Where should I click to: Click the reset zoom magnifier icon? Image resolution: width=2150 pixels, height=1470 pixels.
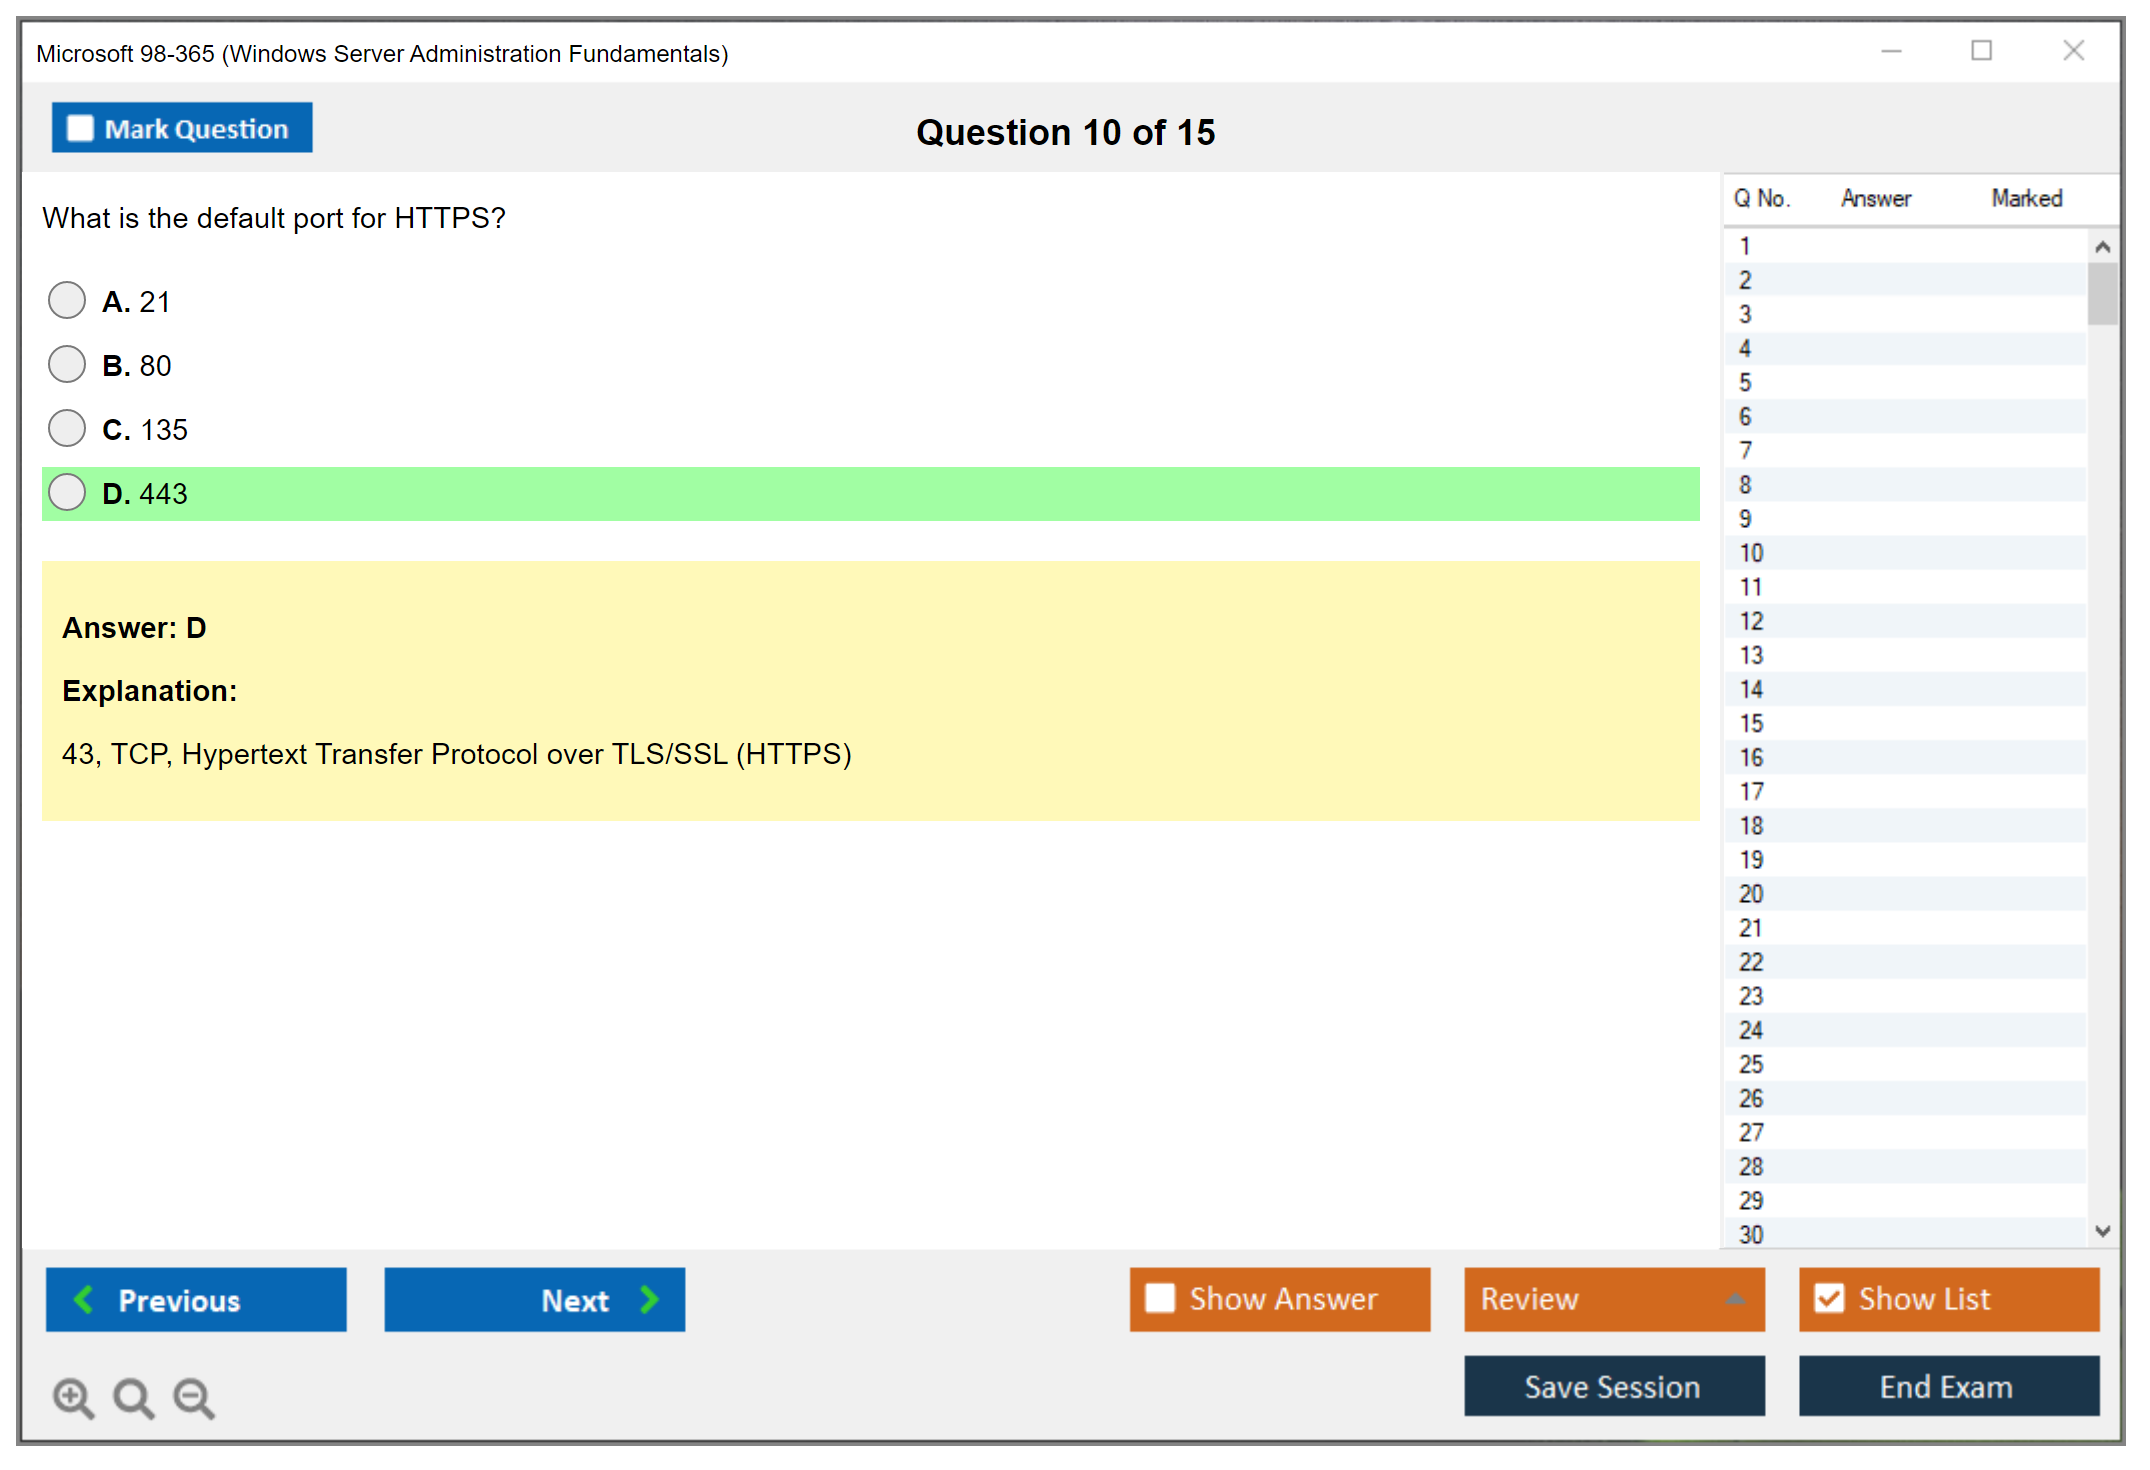click(x=133, y=1398)
